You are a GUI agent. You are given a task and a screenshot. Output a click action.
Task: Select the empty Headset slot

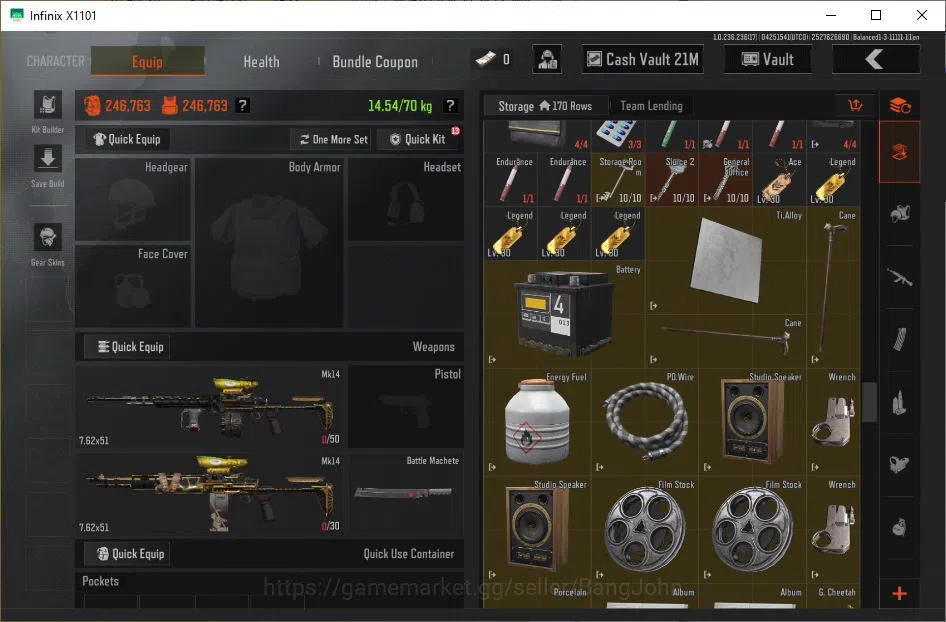tap(406, 200)
